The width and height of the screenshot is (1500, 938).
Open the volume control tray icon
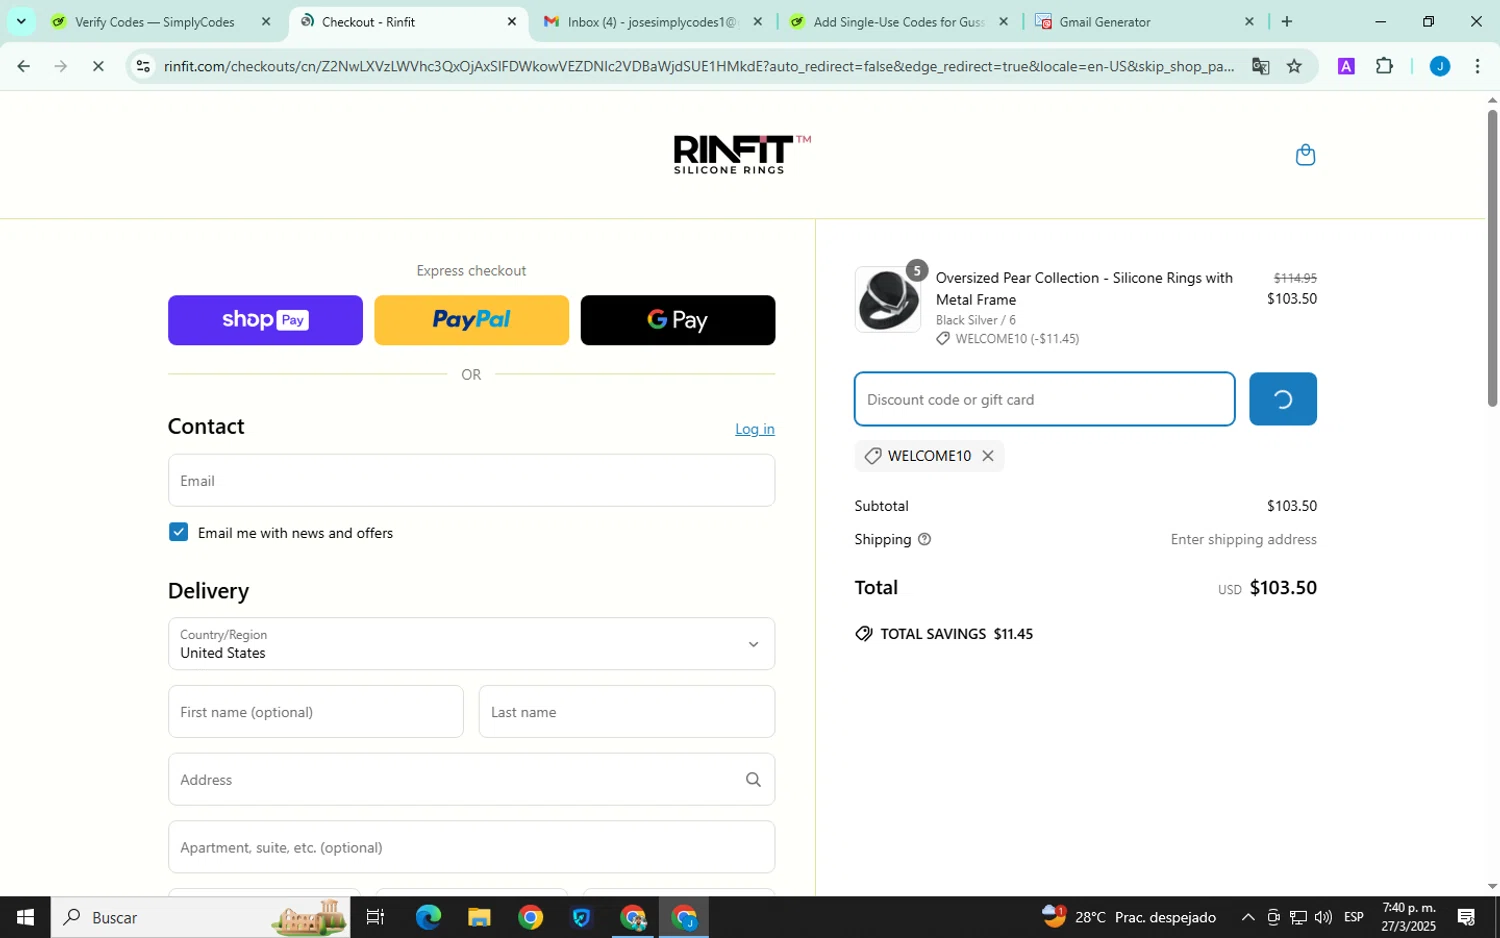pos(1323,917)
